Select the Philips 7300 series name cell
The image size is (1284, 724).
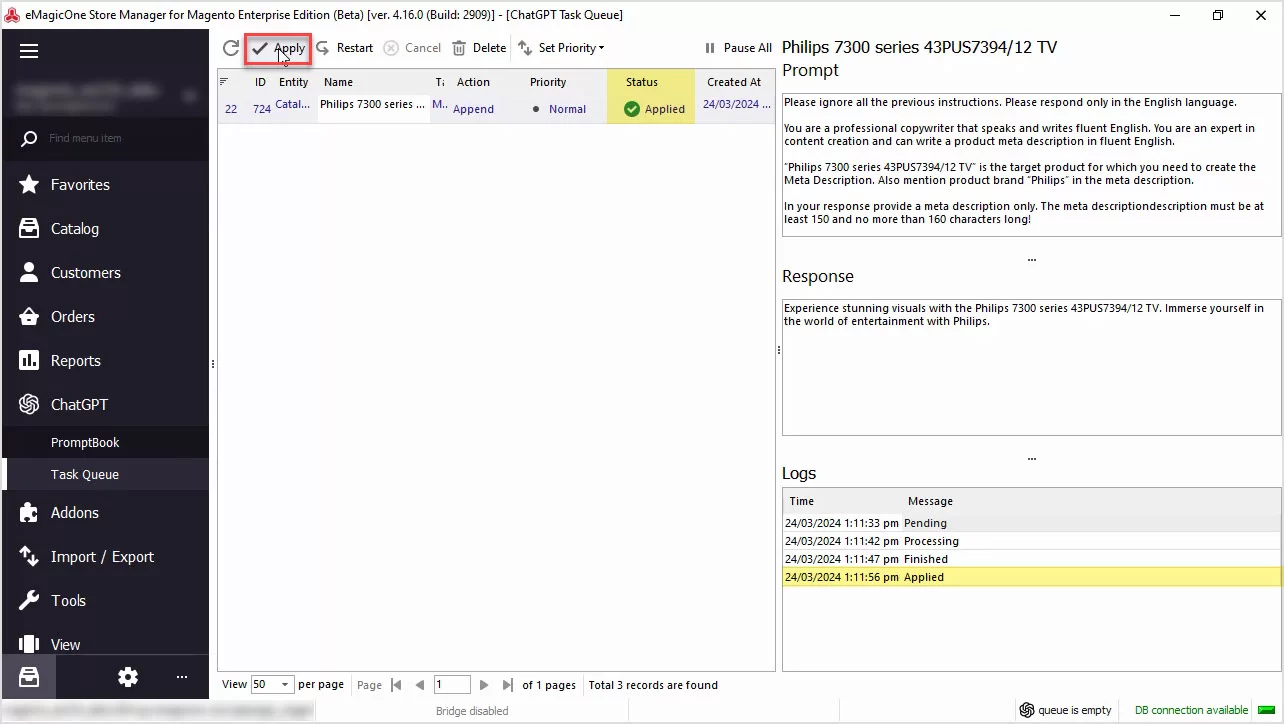click(374, 108)
